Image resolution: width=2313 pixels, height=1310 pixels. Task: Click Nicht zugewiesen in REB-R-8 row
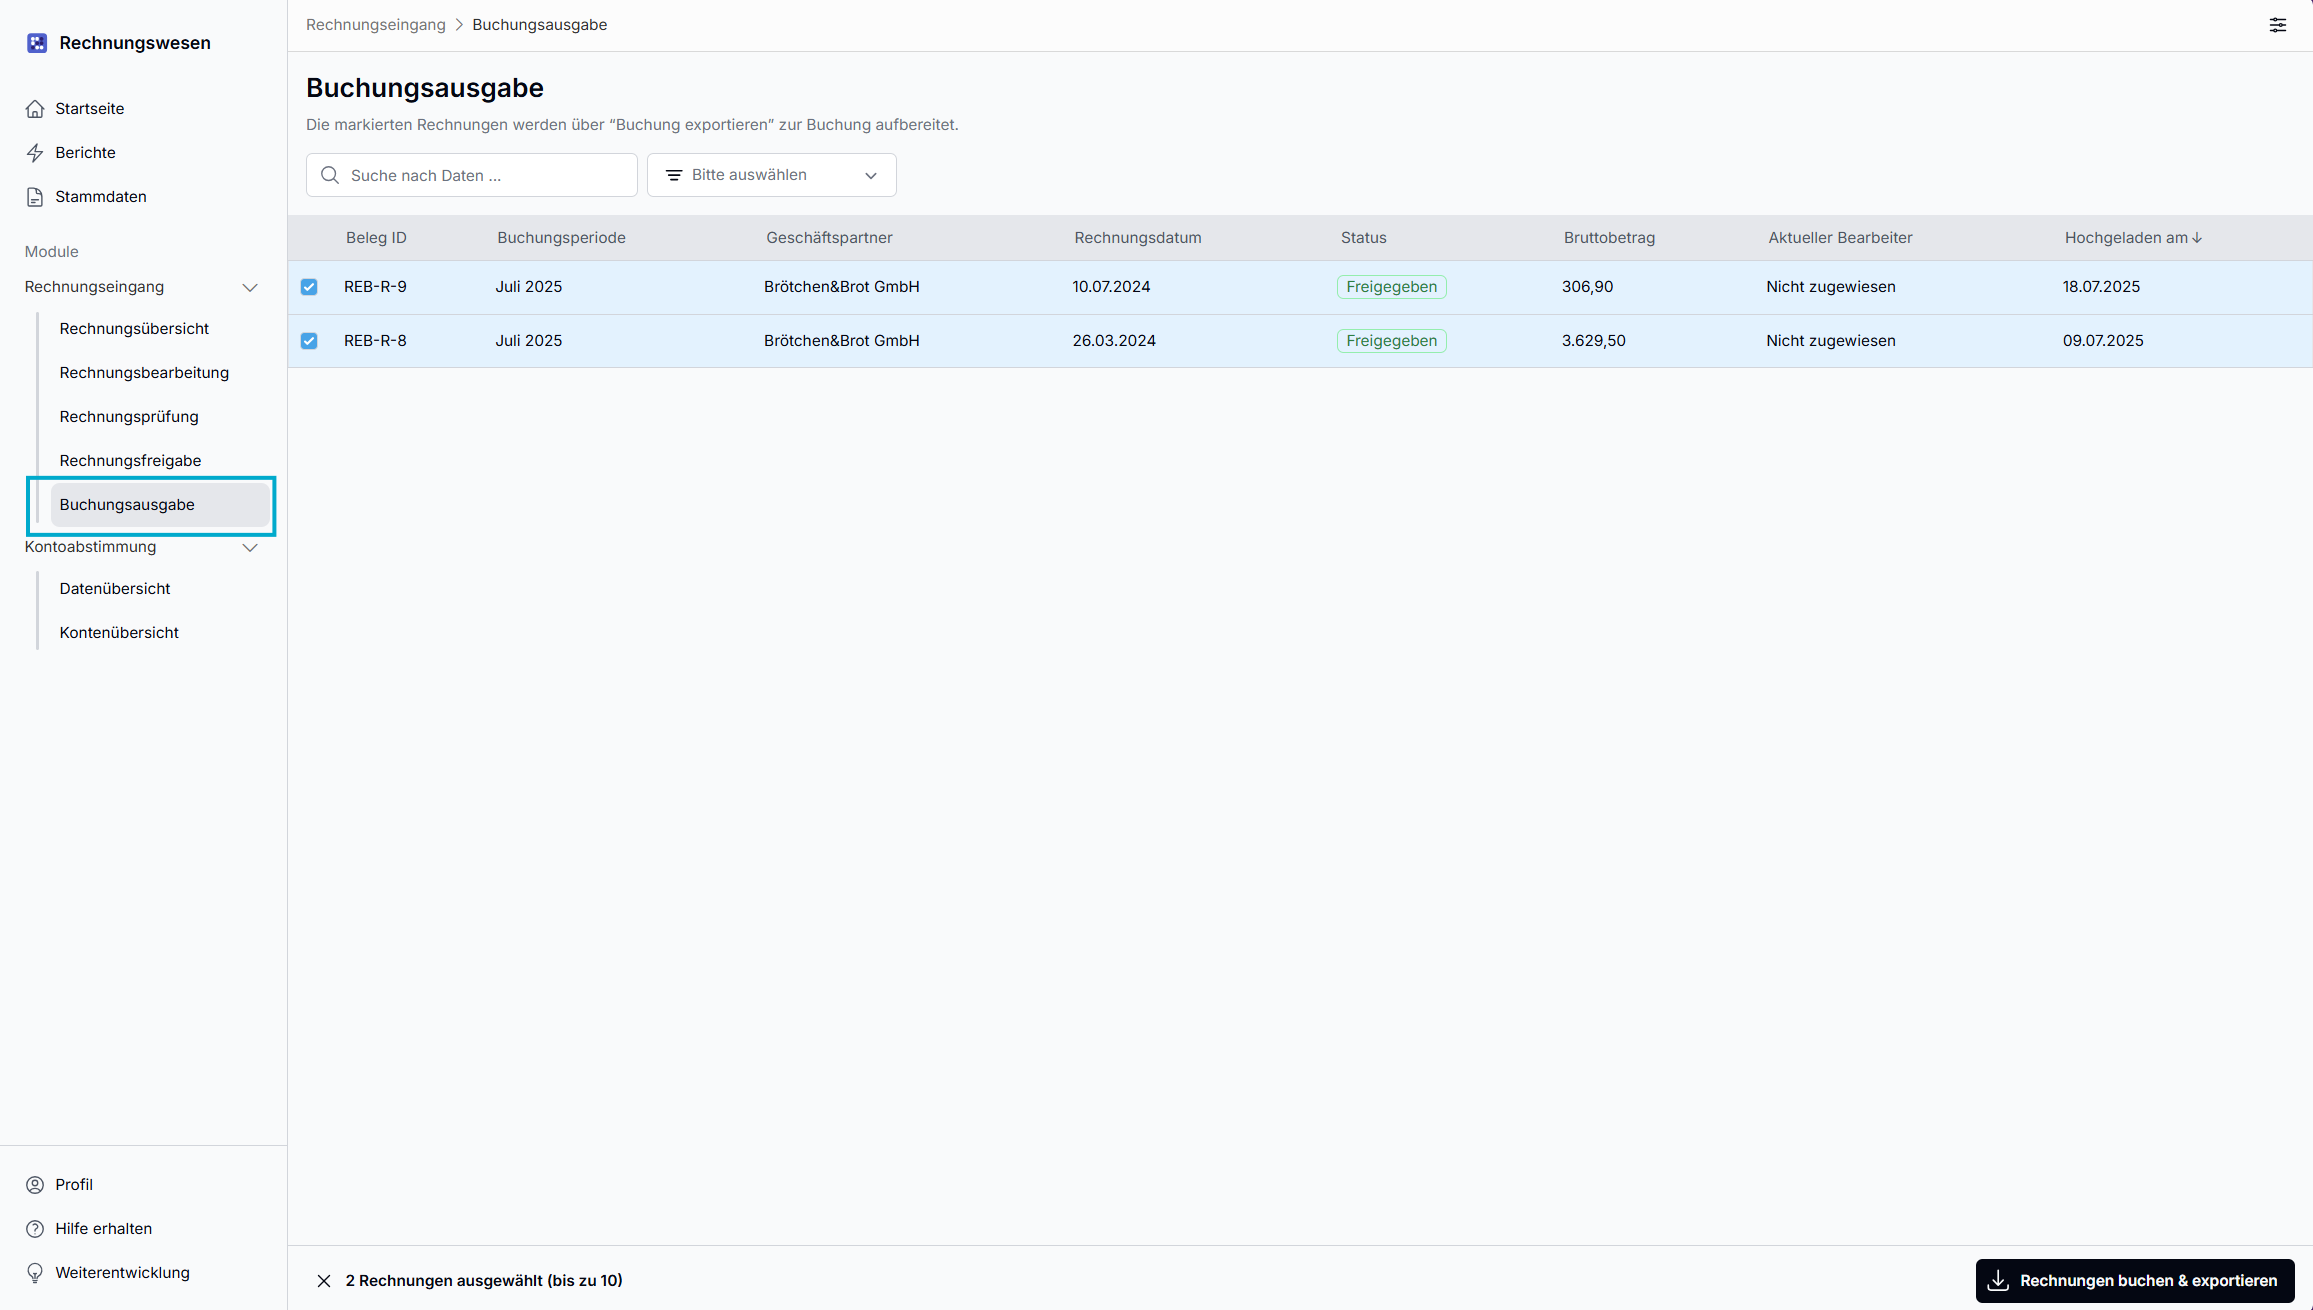(1830, 341)
